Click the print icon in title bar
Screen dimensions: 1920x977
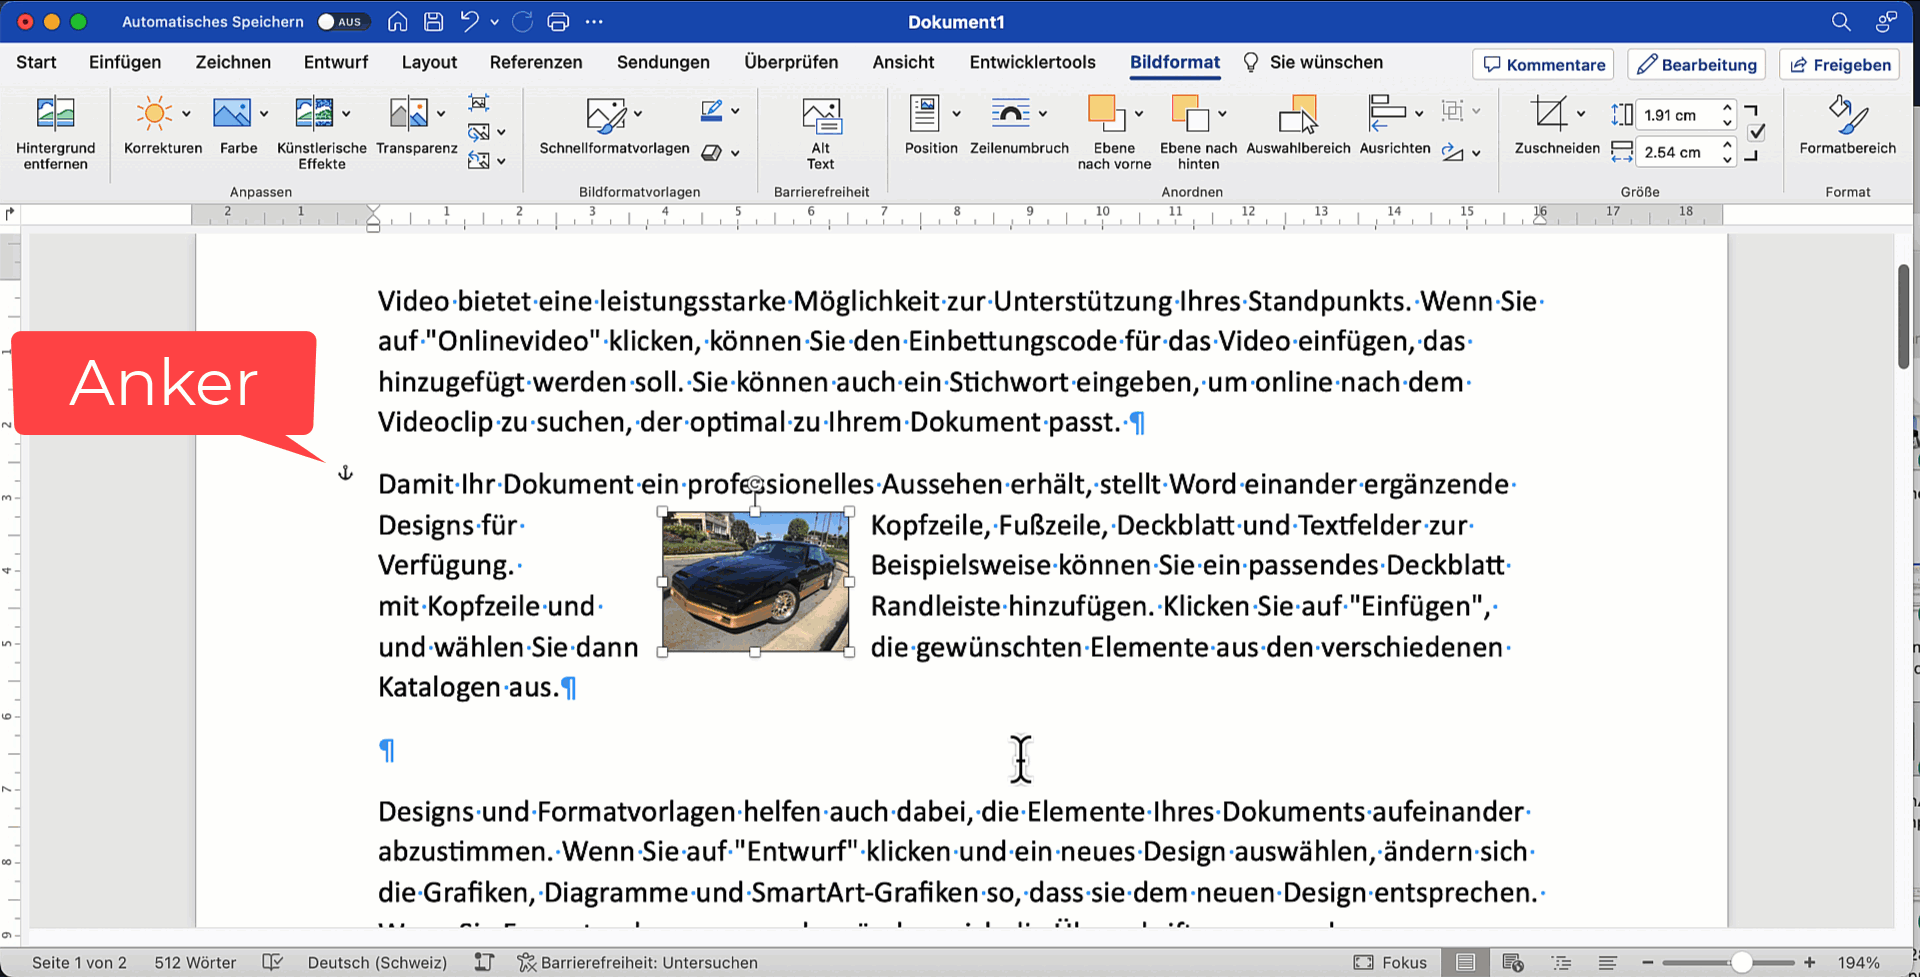click(x=558, y=21)
